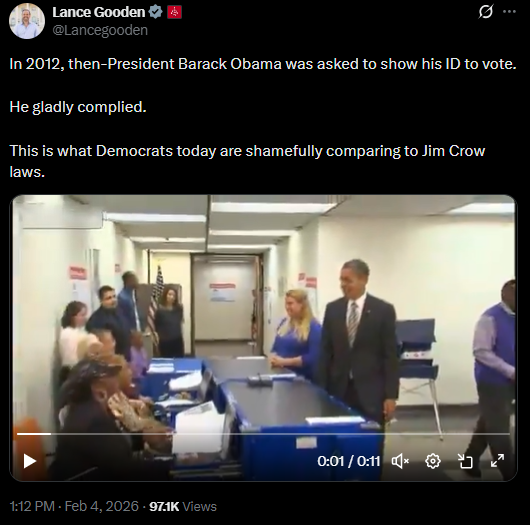The height and width of the screenshot is (525, 530).
Task: Expand the video to fullscreen
Action: (498, 460)
